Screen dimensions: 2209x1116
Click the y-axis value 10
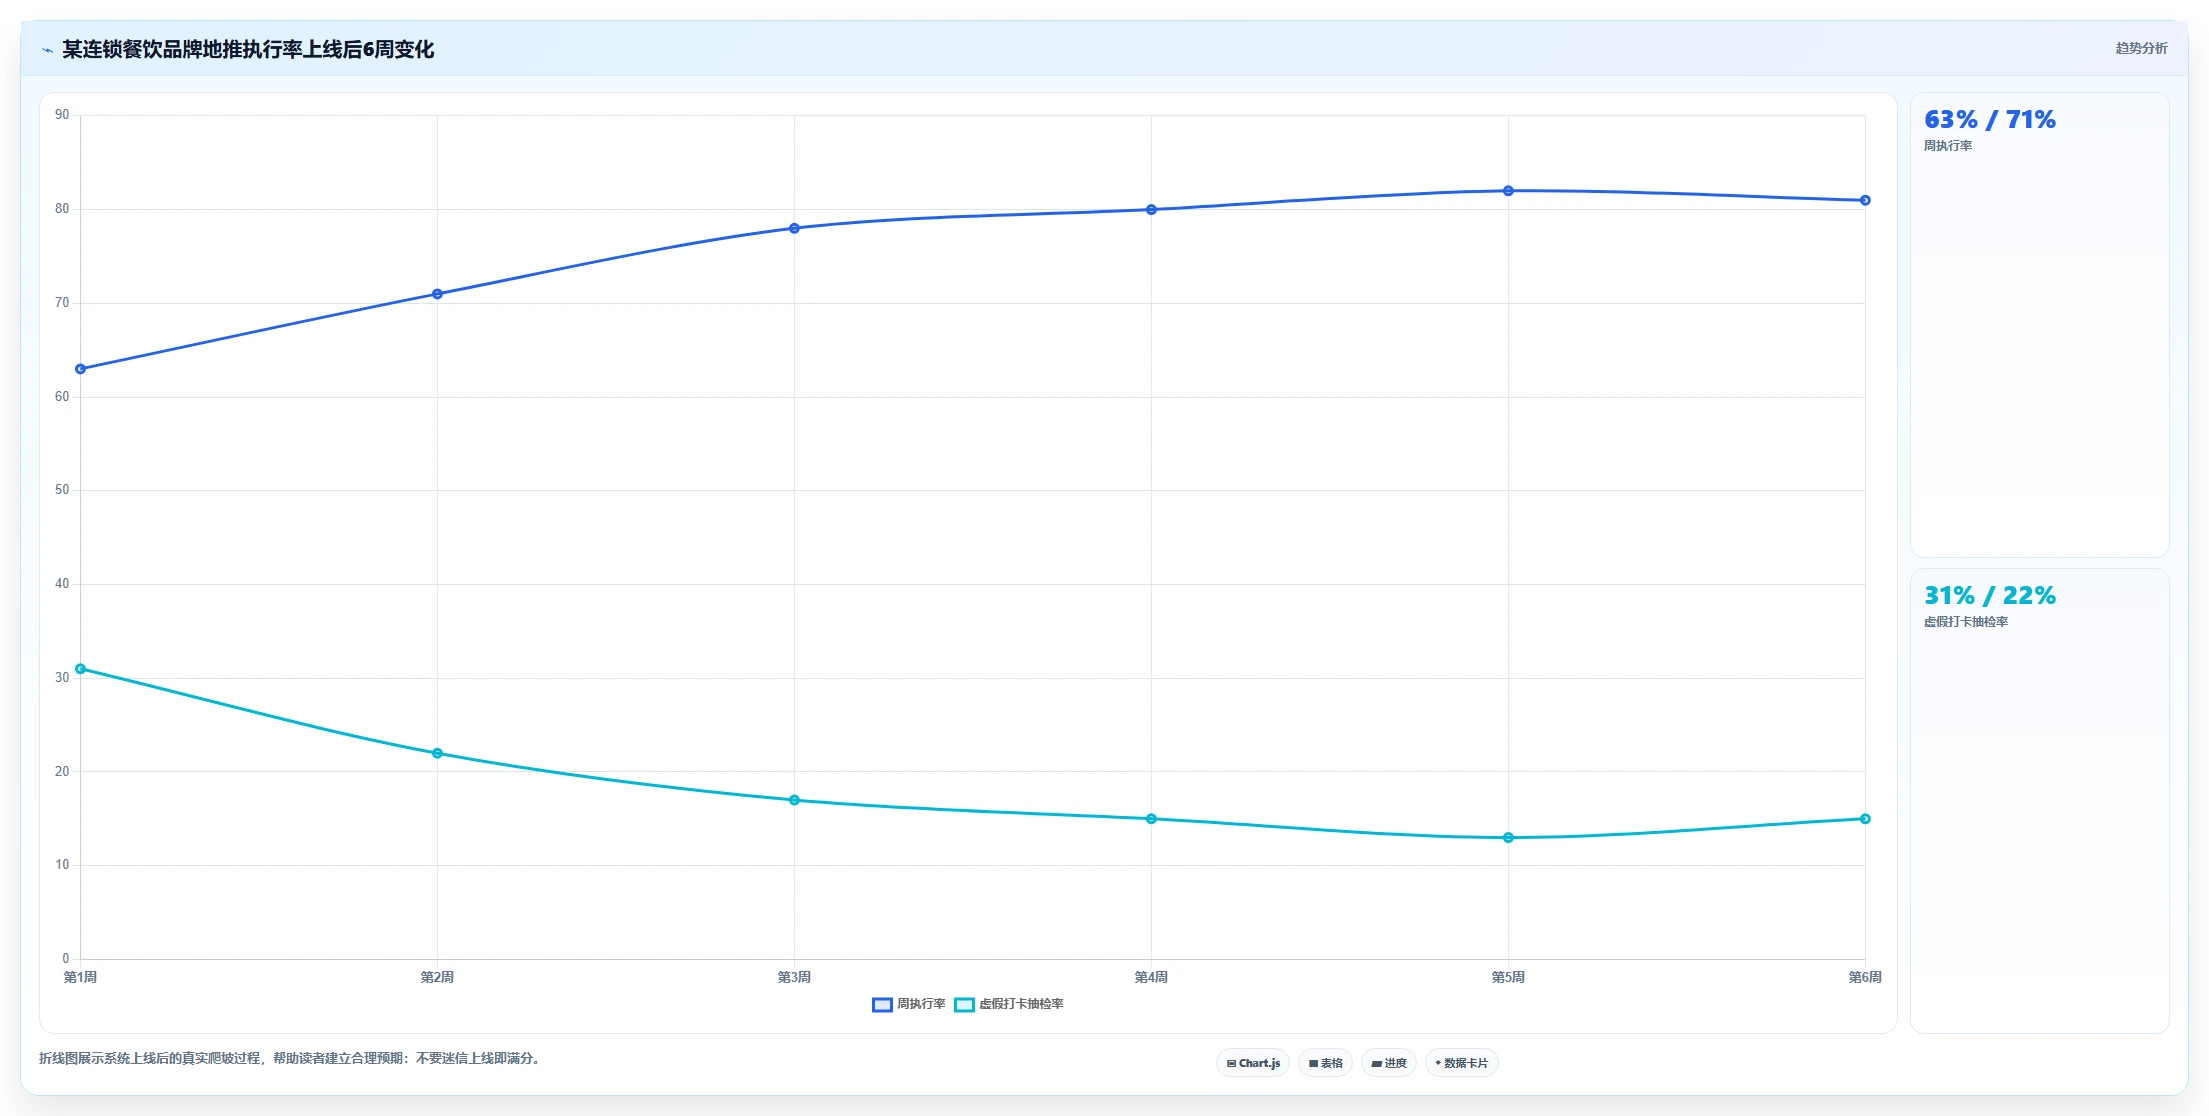pyautogui.click(x=62, y=865)
